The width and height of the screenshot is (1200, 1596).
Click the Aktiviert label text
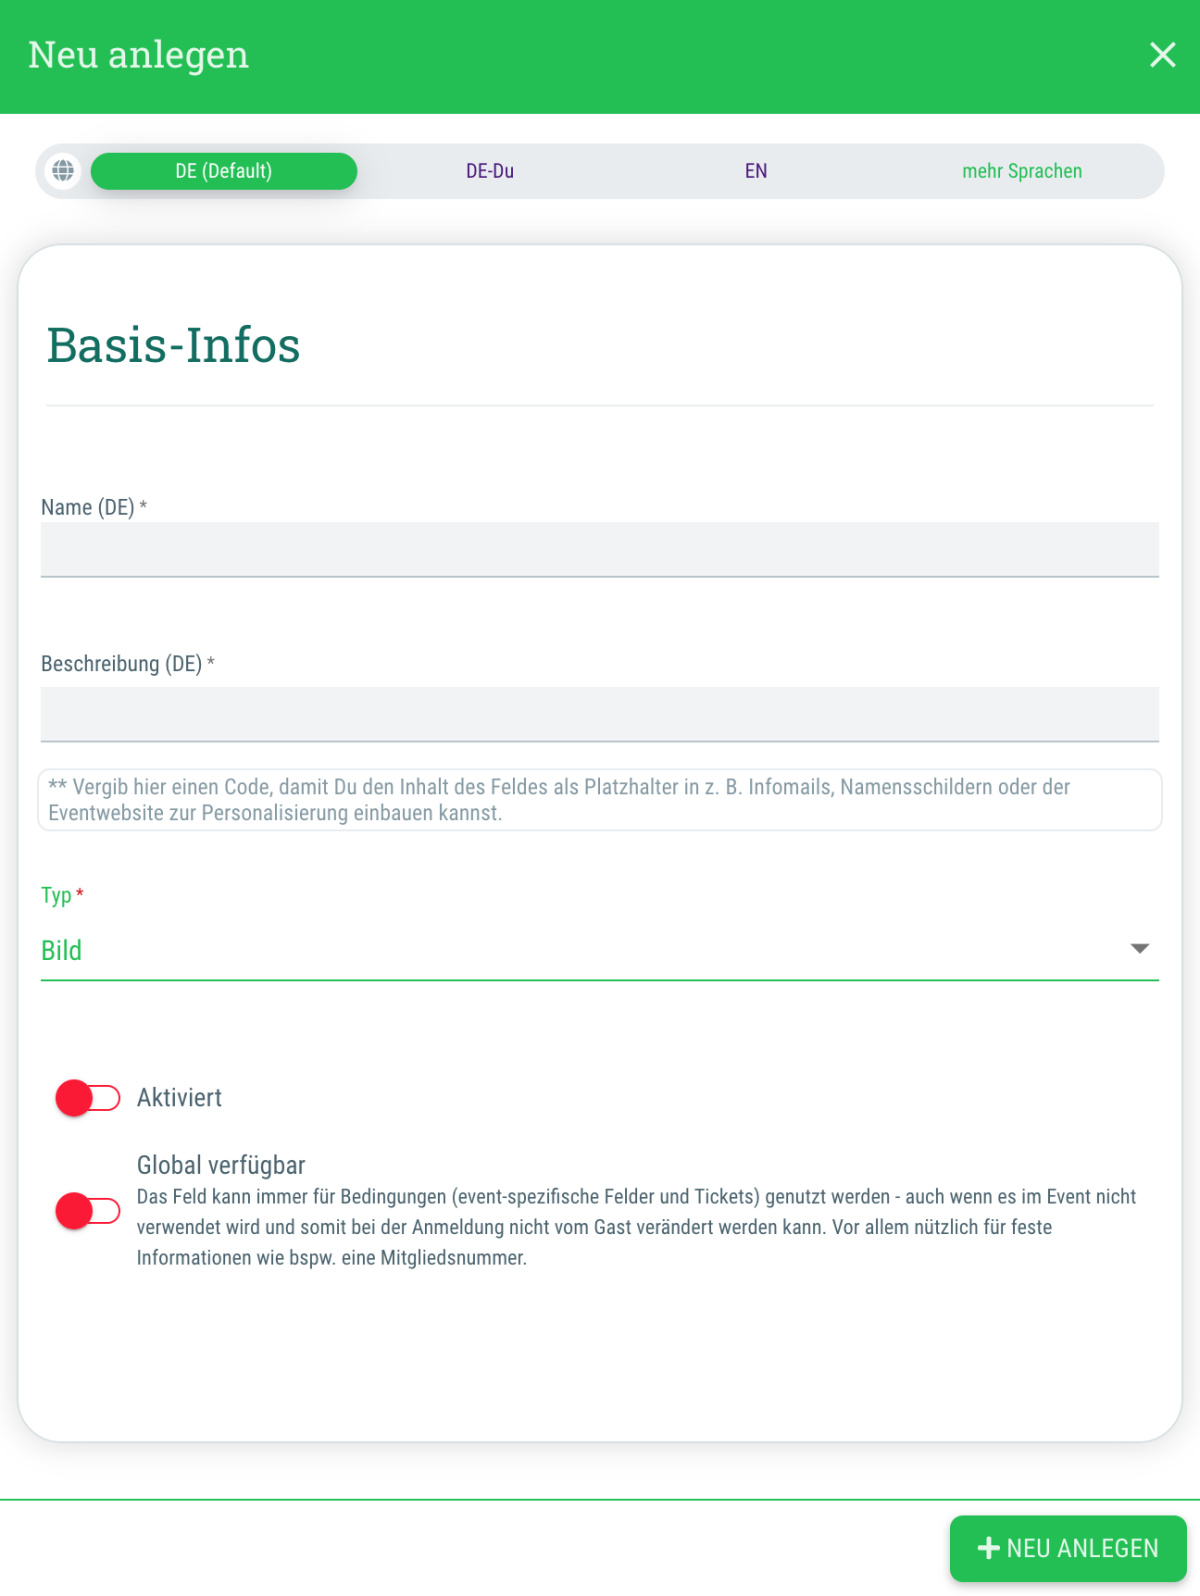[179, 1098]
